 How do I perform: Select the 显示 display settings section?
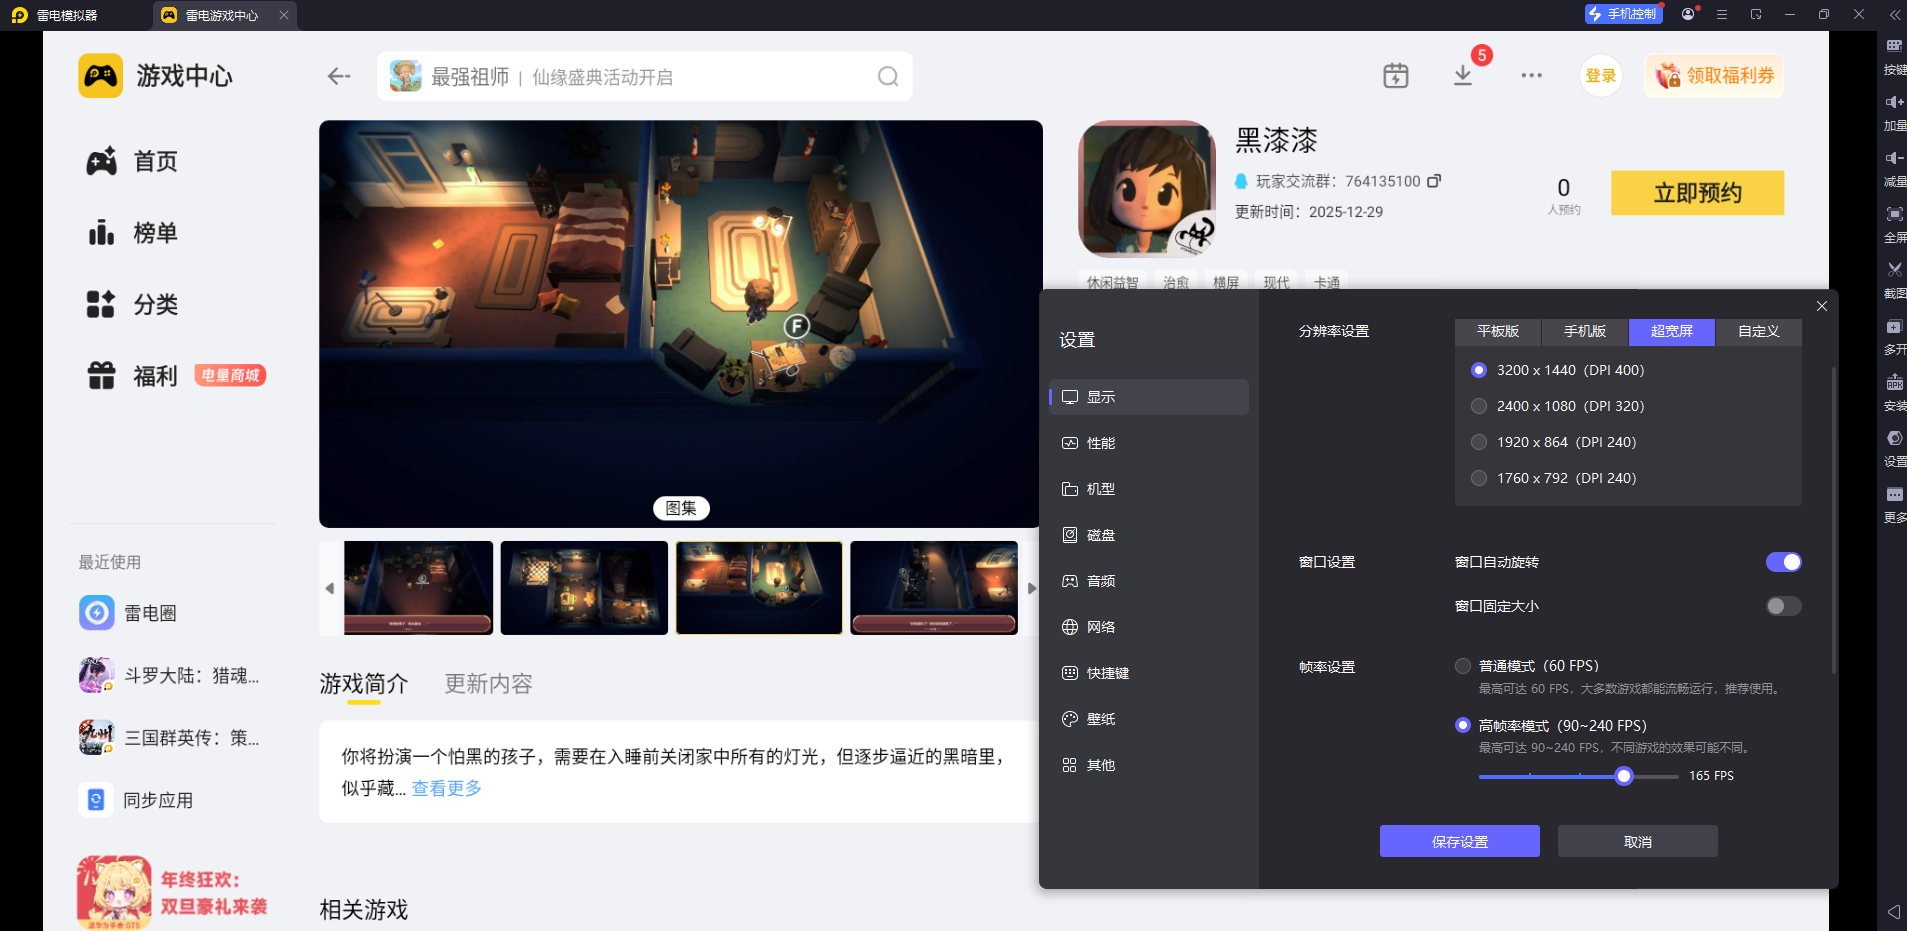1149,397
